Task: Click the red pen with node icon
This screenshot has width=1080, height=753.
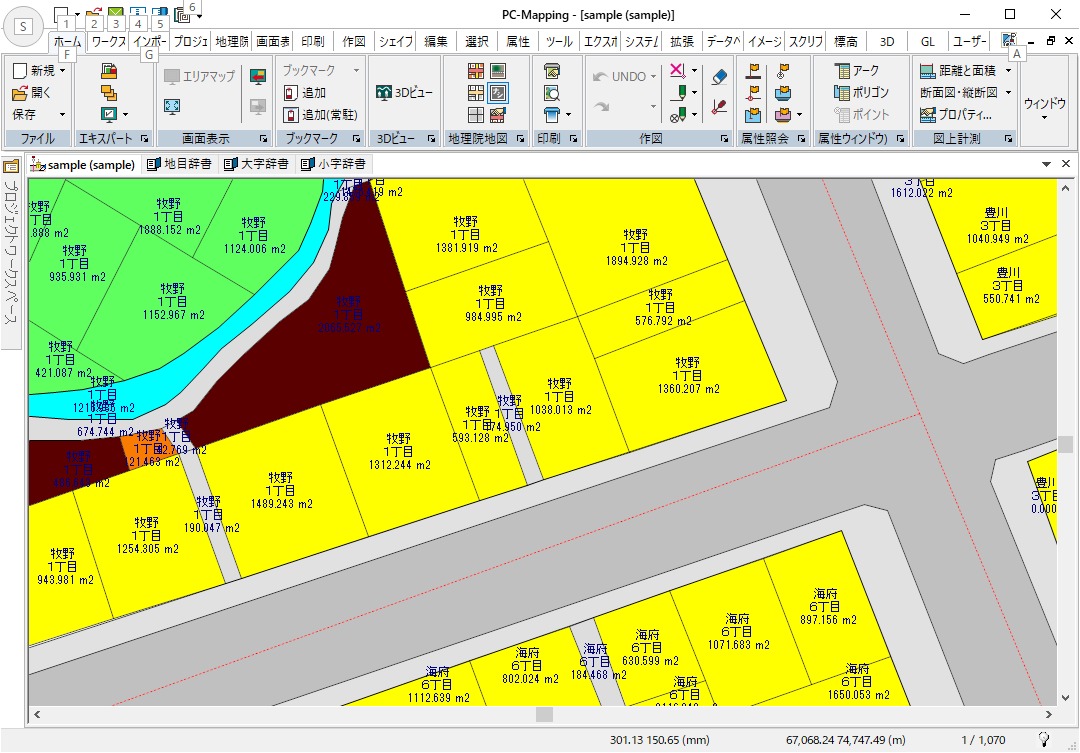Action: (x=719, y=107)
